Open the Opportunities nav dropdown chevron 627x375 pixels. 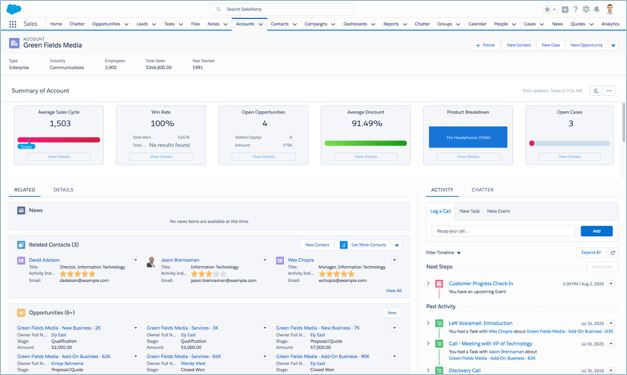126,24
